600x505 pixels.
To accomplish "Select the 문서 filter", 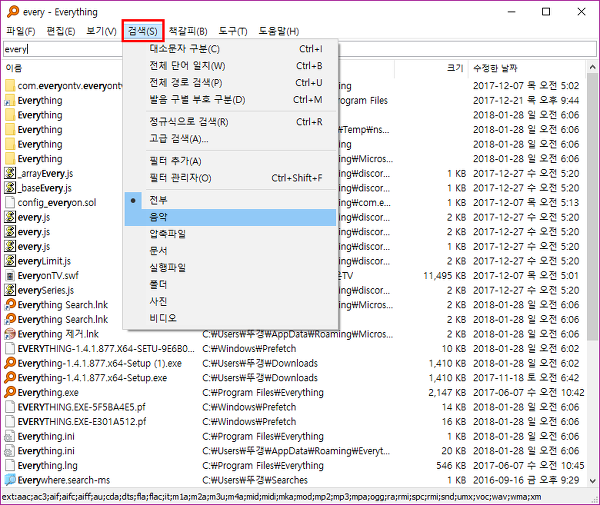I will click(x=230, y=251).
